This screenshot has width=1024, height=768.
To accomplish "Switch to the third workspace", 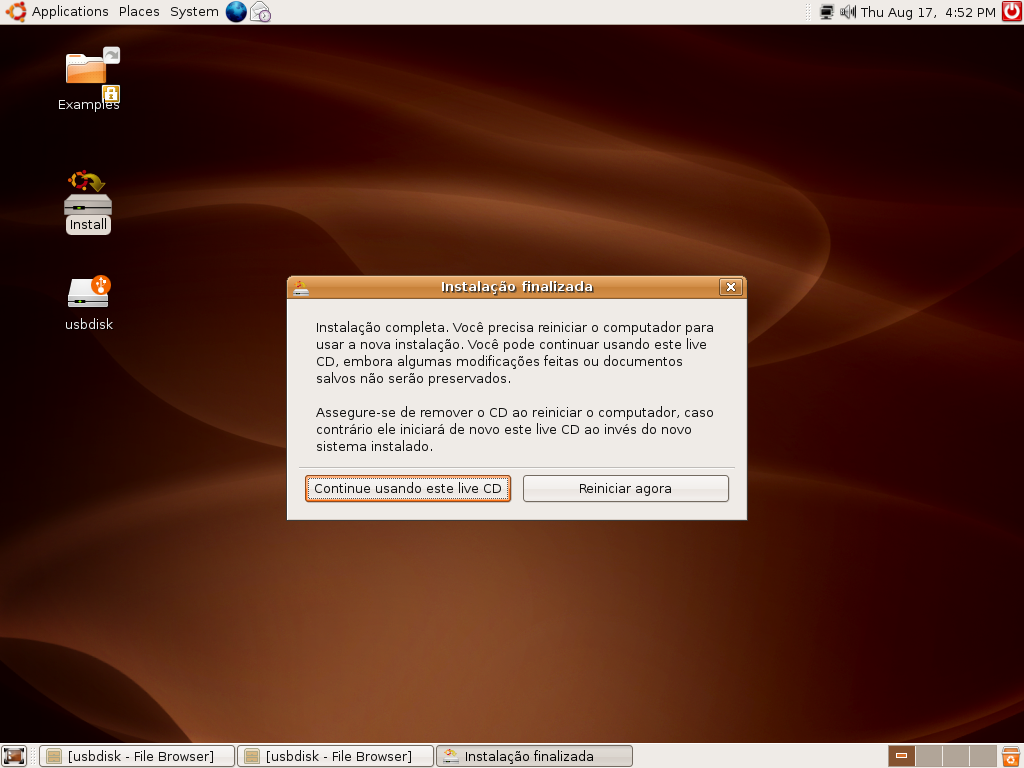I will tap(955, 756).
